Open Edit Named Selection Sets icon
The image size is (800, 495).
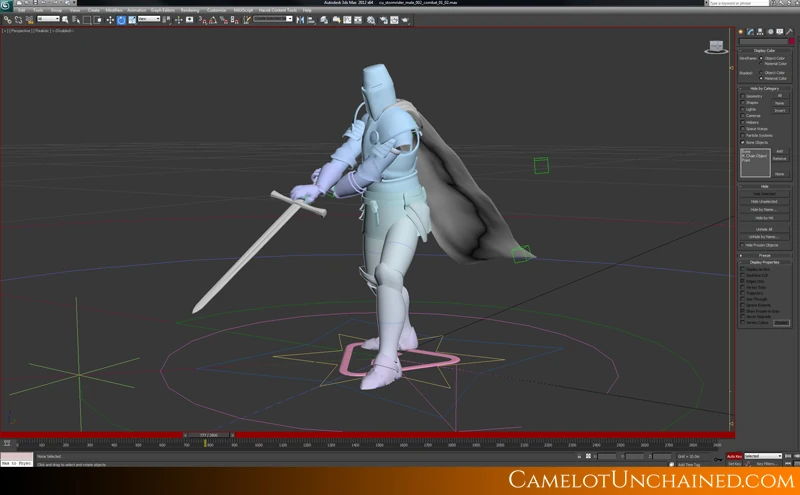click(247, 20)
